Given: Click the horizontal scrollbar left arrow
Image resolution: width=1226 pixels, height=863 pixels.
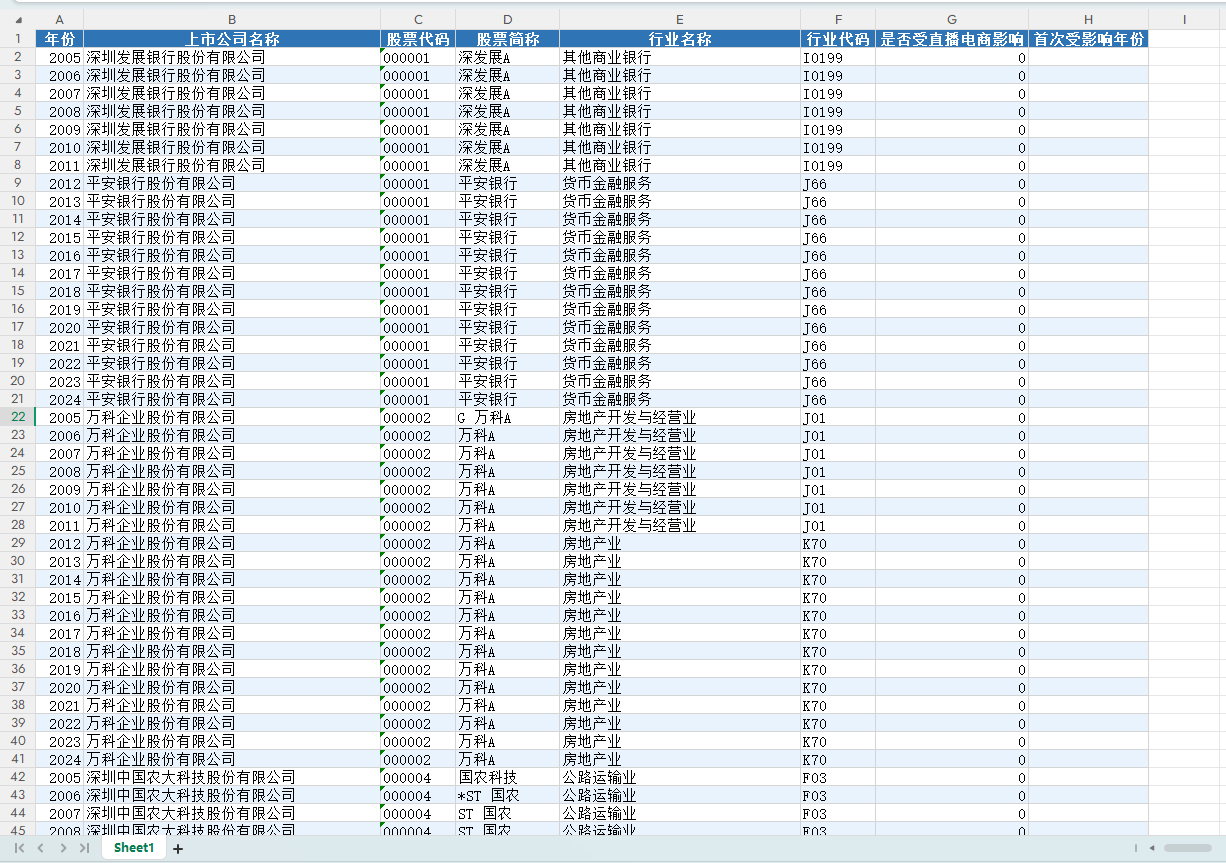Looking at the screenshot, I should pyautogui.click(x=1152, y=848).
